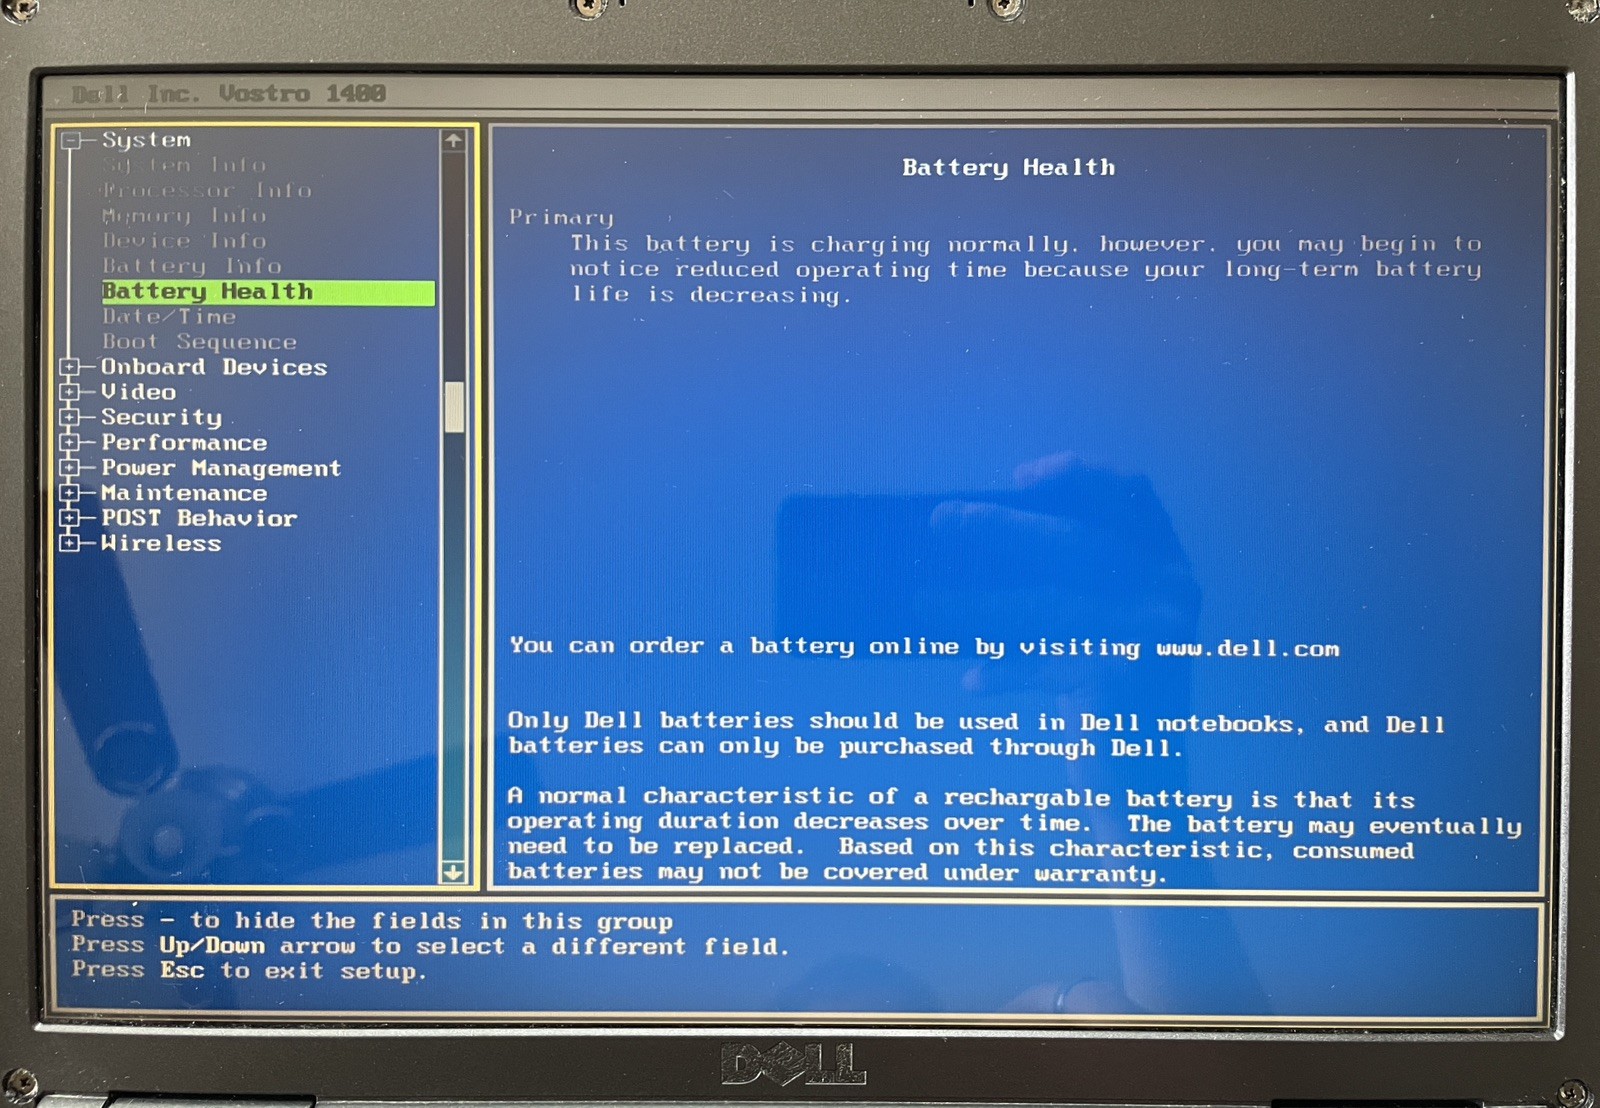The height and width of the screenshot is (1108, 1600).
Task: Select the Security label
Action: coord(162,417)
